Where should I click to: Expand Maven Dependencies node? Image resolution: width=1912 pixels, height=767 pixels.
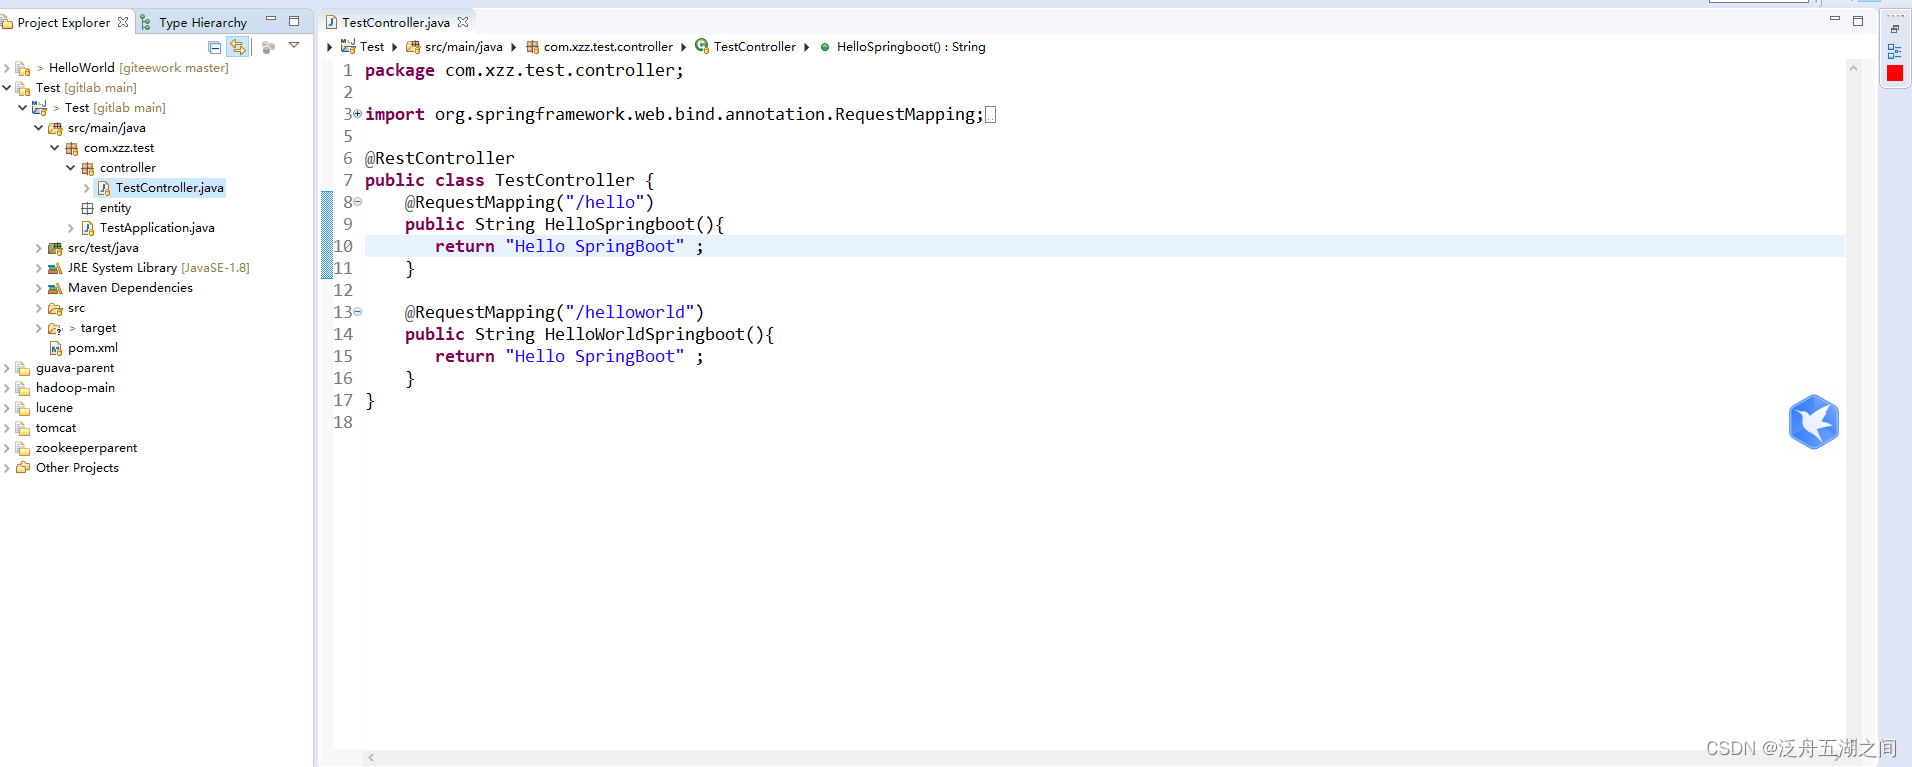point(39,288)
